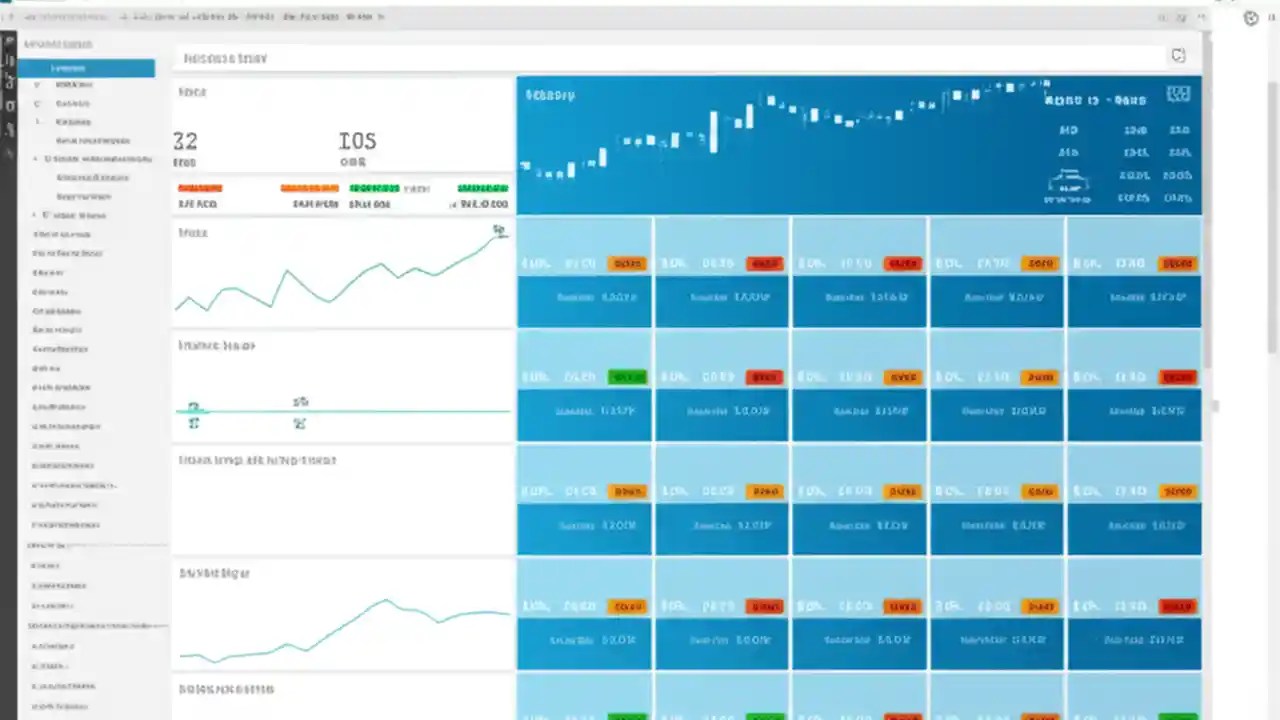Screen dimensions: 1280x720
Task: Select the topmost icon in narrow left rail
Action: (x=8, y=42)
